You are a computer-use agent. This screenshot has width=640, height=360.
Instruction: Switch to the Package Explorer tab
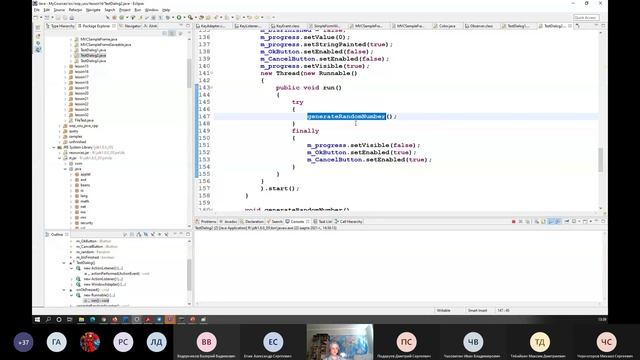point(96,26)
